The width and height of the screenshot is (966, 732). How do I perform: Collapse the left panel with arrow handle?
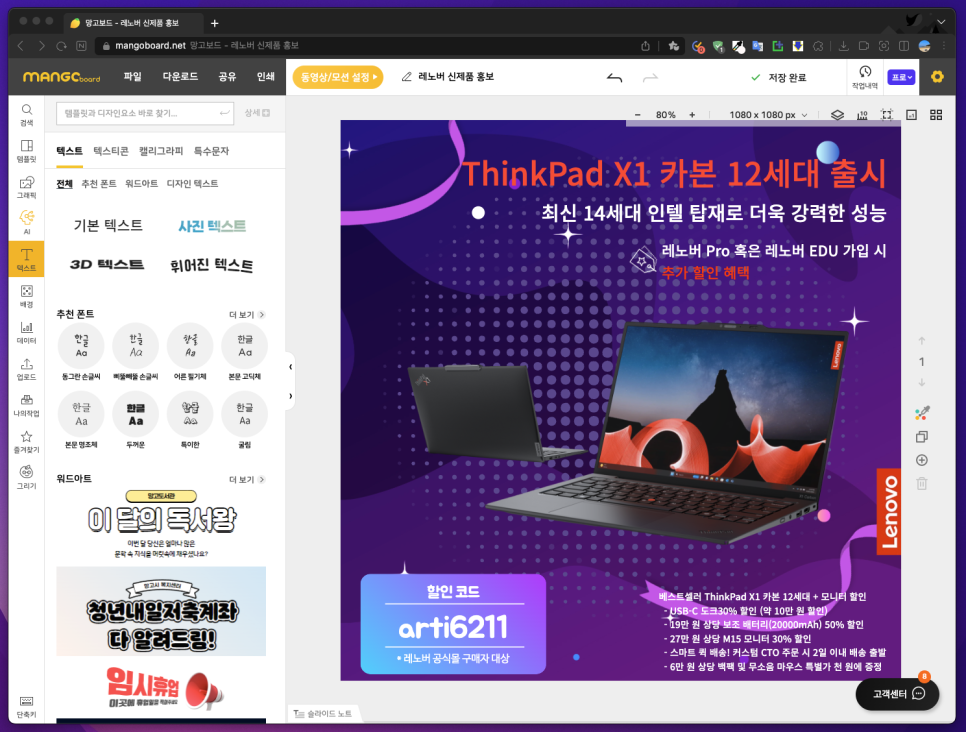point(290,367)
